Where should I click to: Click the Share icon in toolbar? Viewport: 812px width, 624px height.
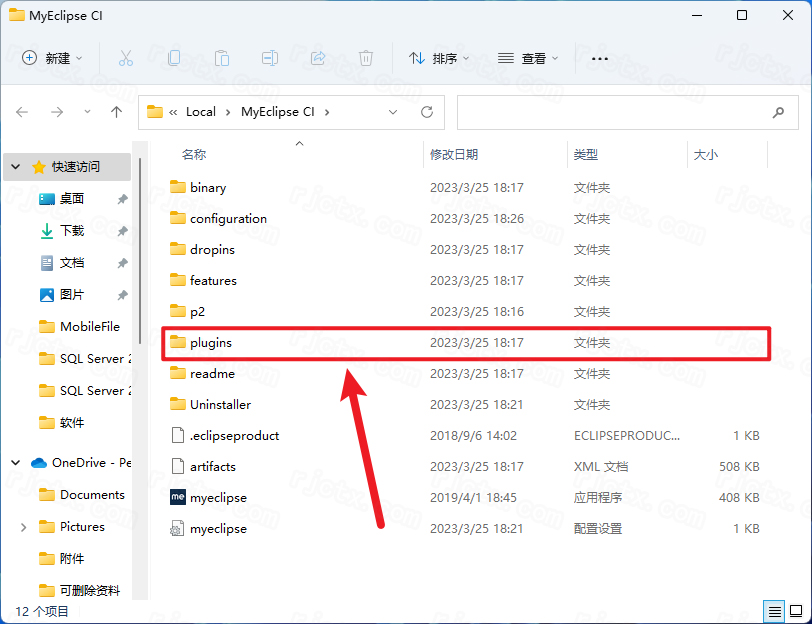318,58
